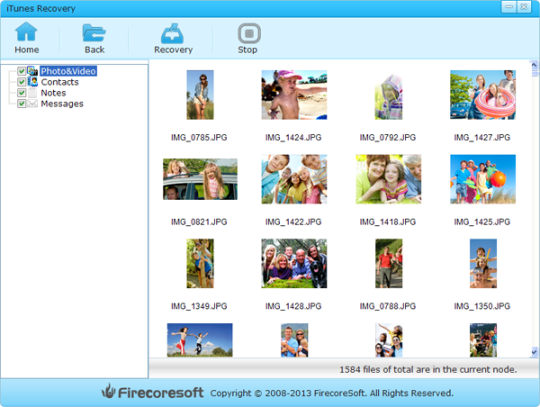This screenshot has width=540, height=407.
Task: Select the IMG_1422.JPG photo thumbnail
Action: click(x=294, y=179)
